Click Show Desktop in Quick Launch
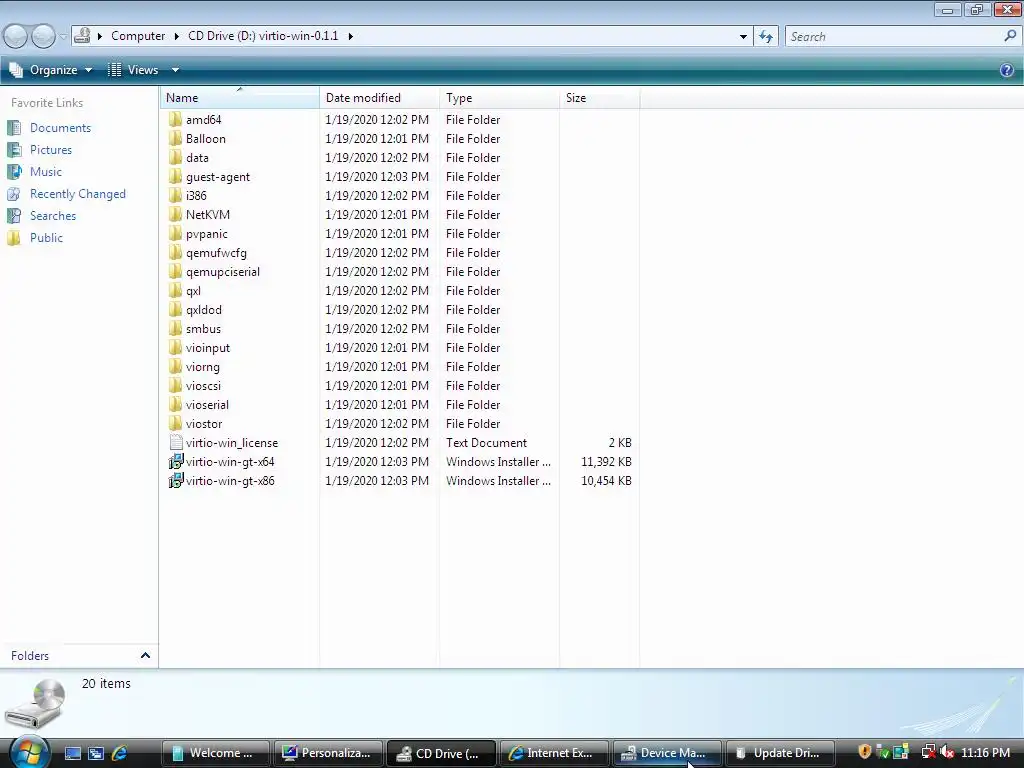Image resolution: width=1024 pixels, height=768 pixels. point(72,753)
